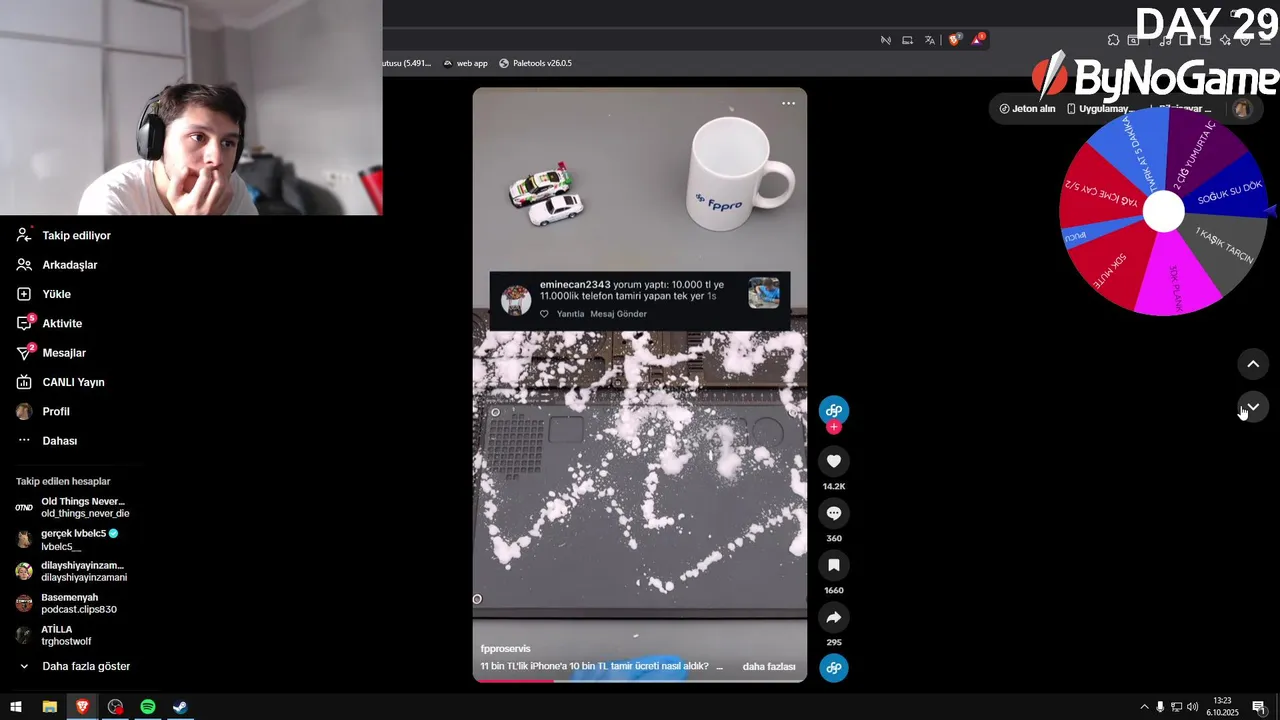This screenshot has height=720, width=1280.
Task: Click the wheel's white center hub
Action: click(1163, 212)
